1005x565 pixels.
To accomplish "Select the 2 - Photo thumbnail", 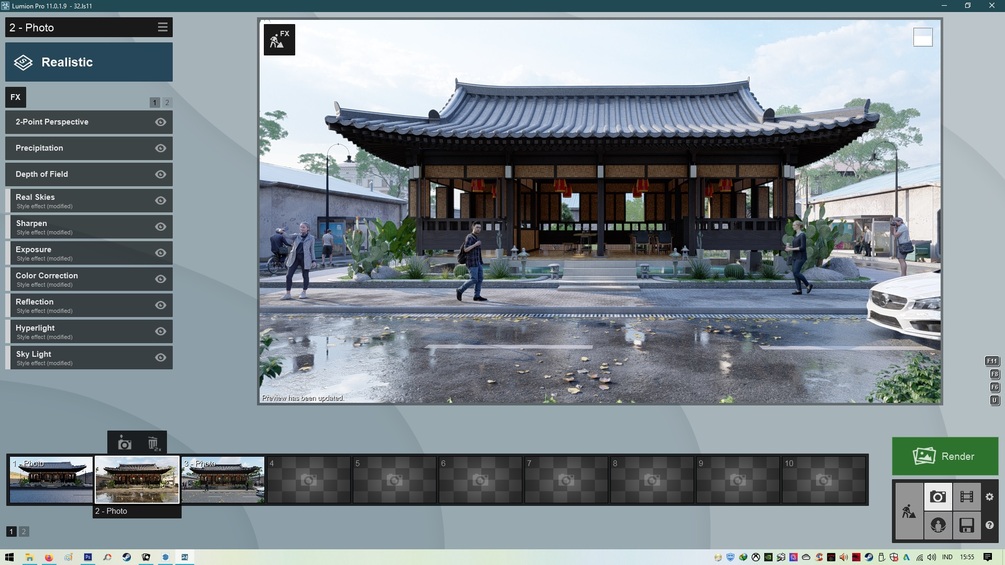I will tap(137, 479).
